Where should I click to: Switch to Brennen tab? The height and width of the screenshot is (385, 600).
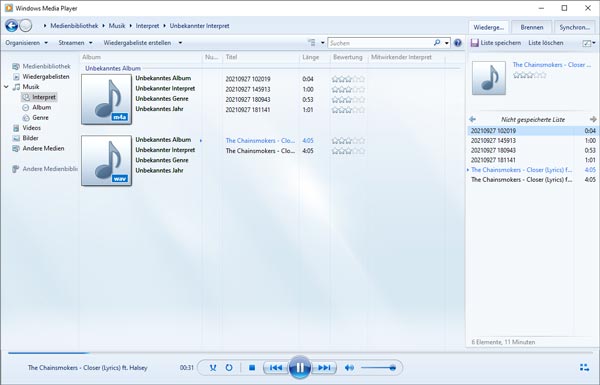click(x=532, y=27)
